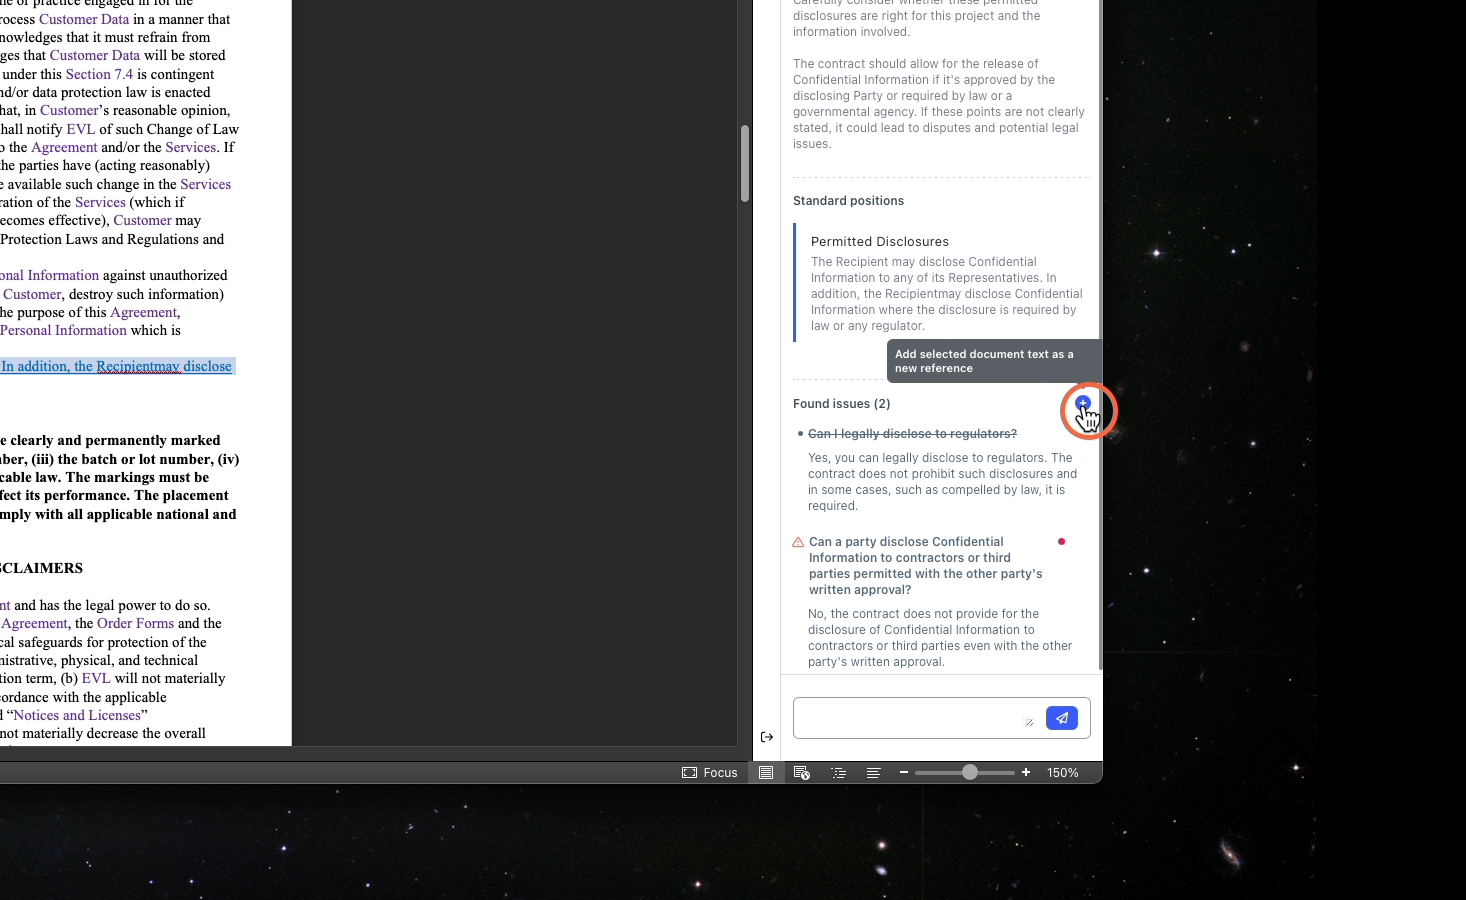Click the side panel scrollbar
The image size is (1466, 900).
1100,335
